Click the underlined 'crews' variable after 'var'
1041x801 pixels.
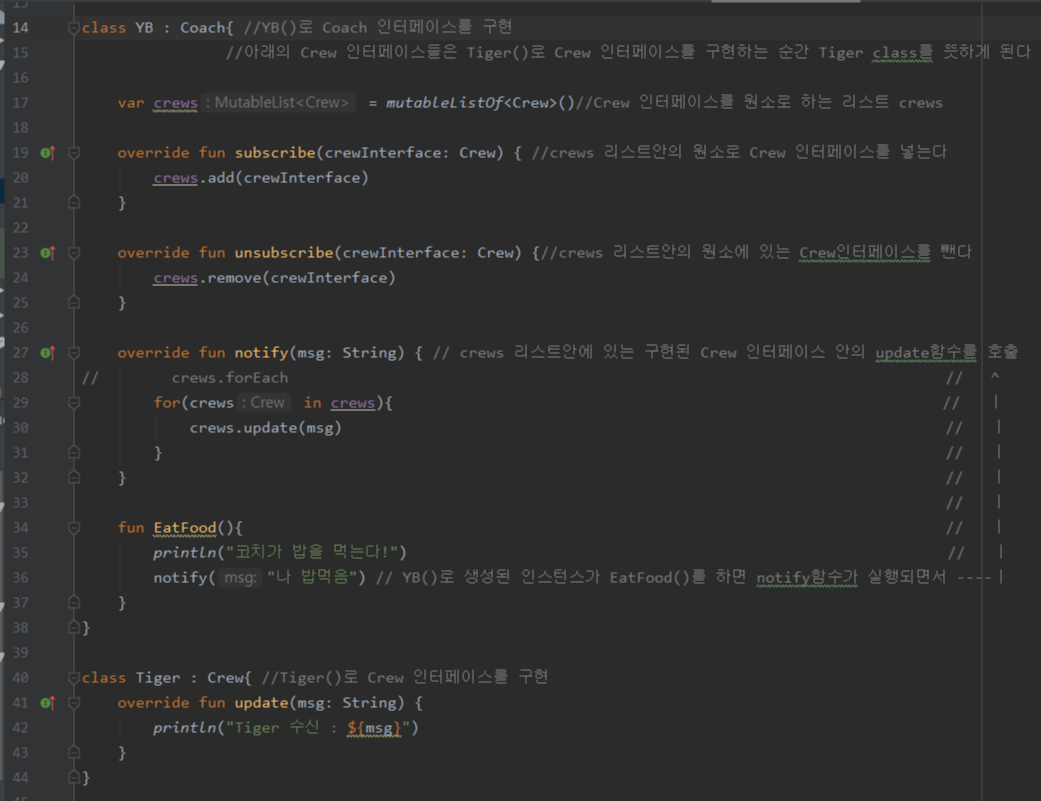tap(175, 103)
